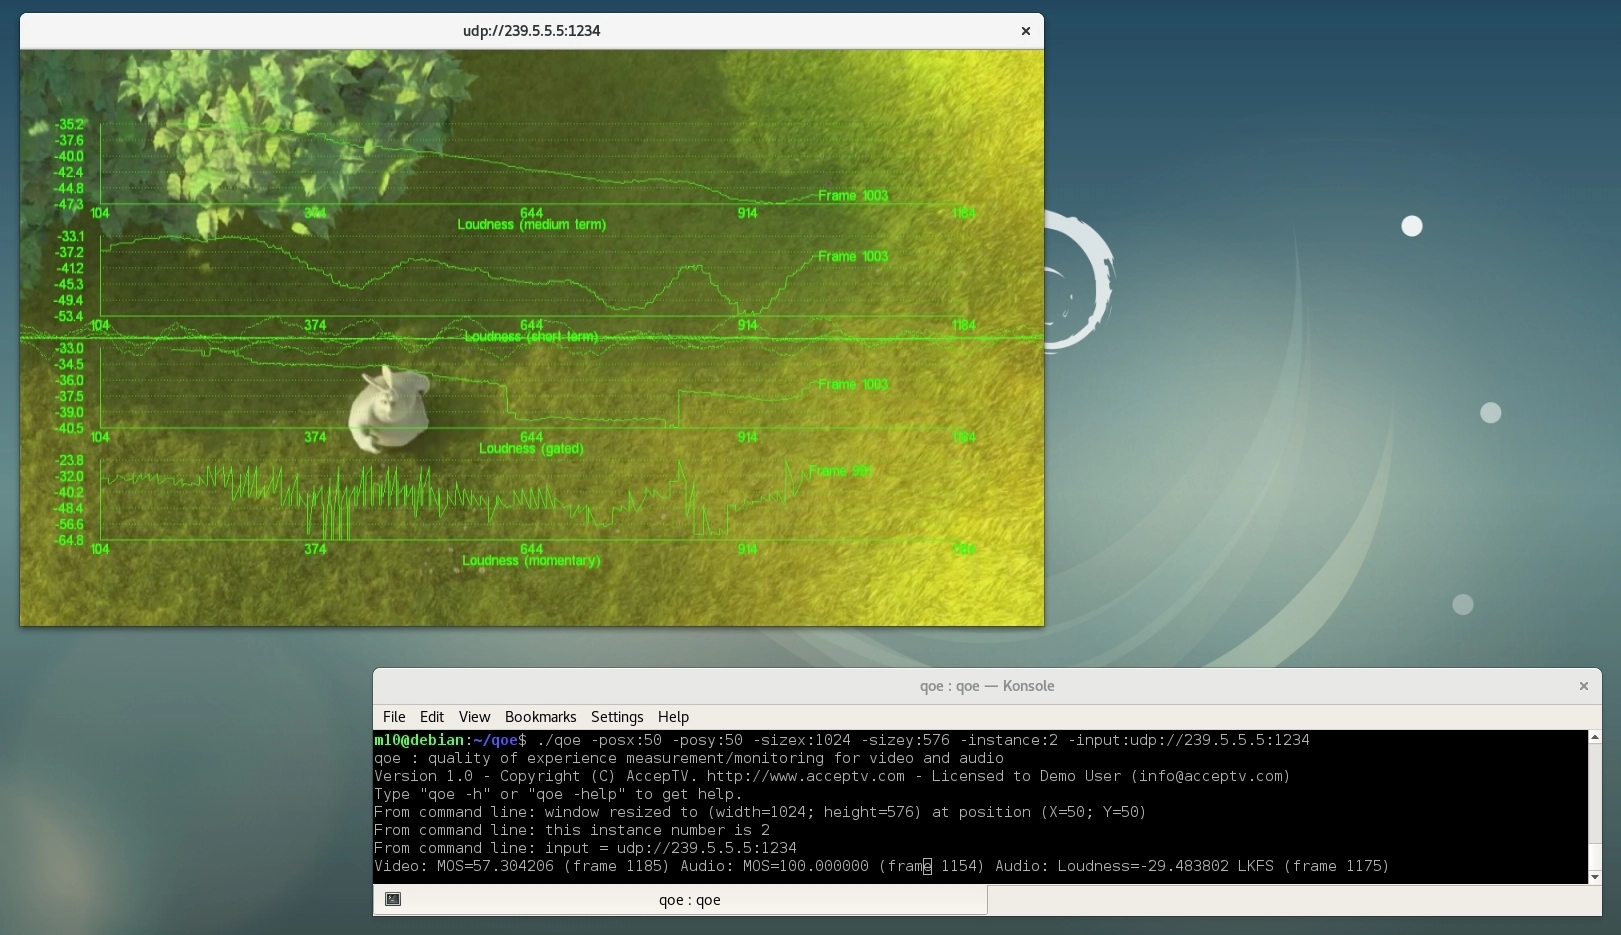Open the File menu in Konsole

click(x=394, y=717)
